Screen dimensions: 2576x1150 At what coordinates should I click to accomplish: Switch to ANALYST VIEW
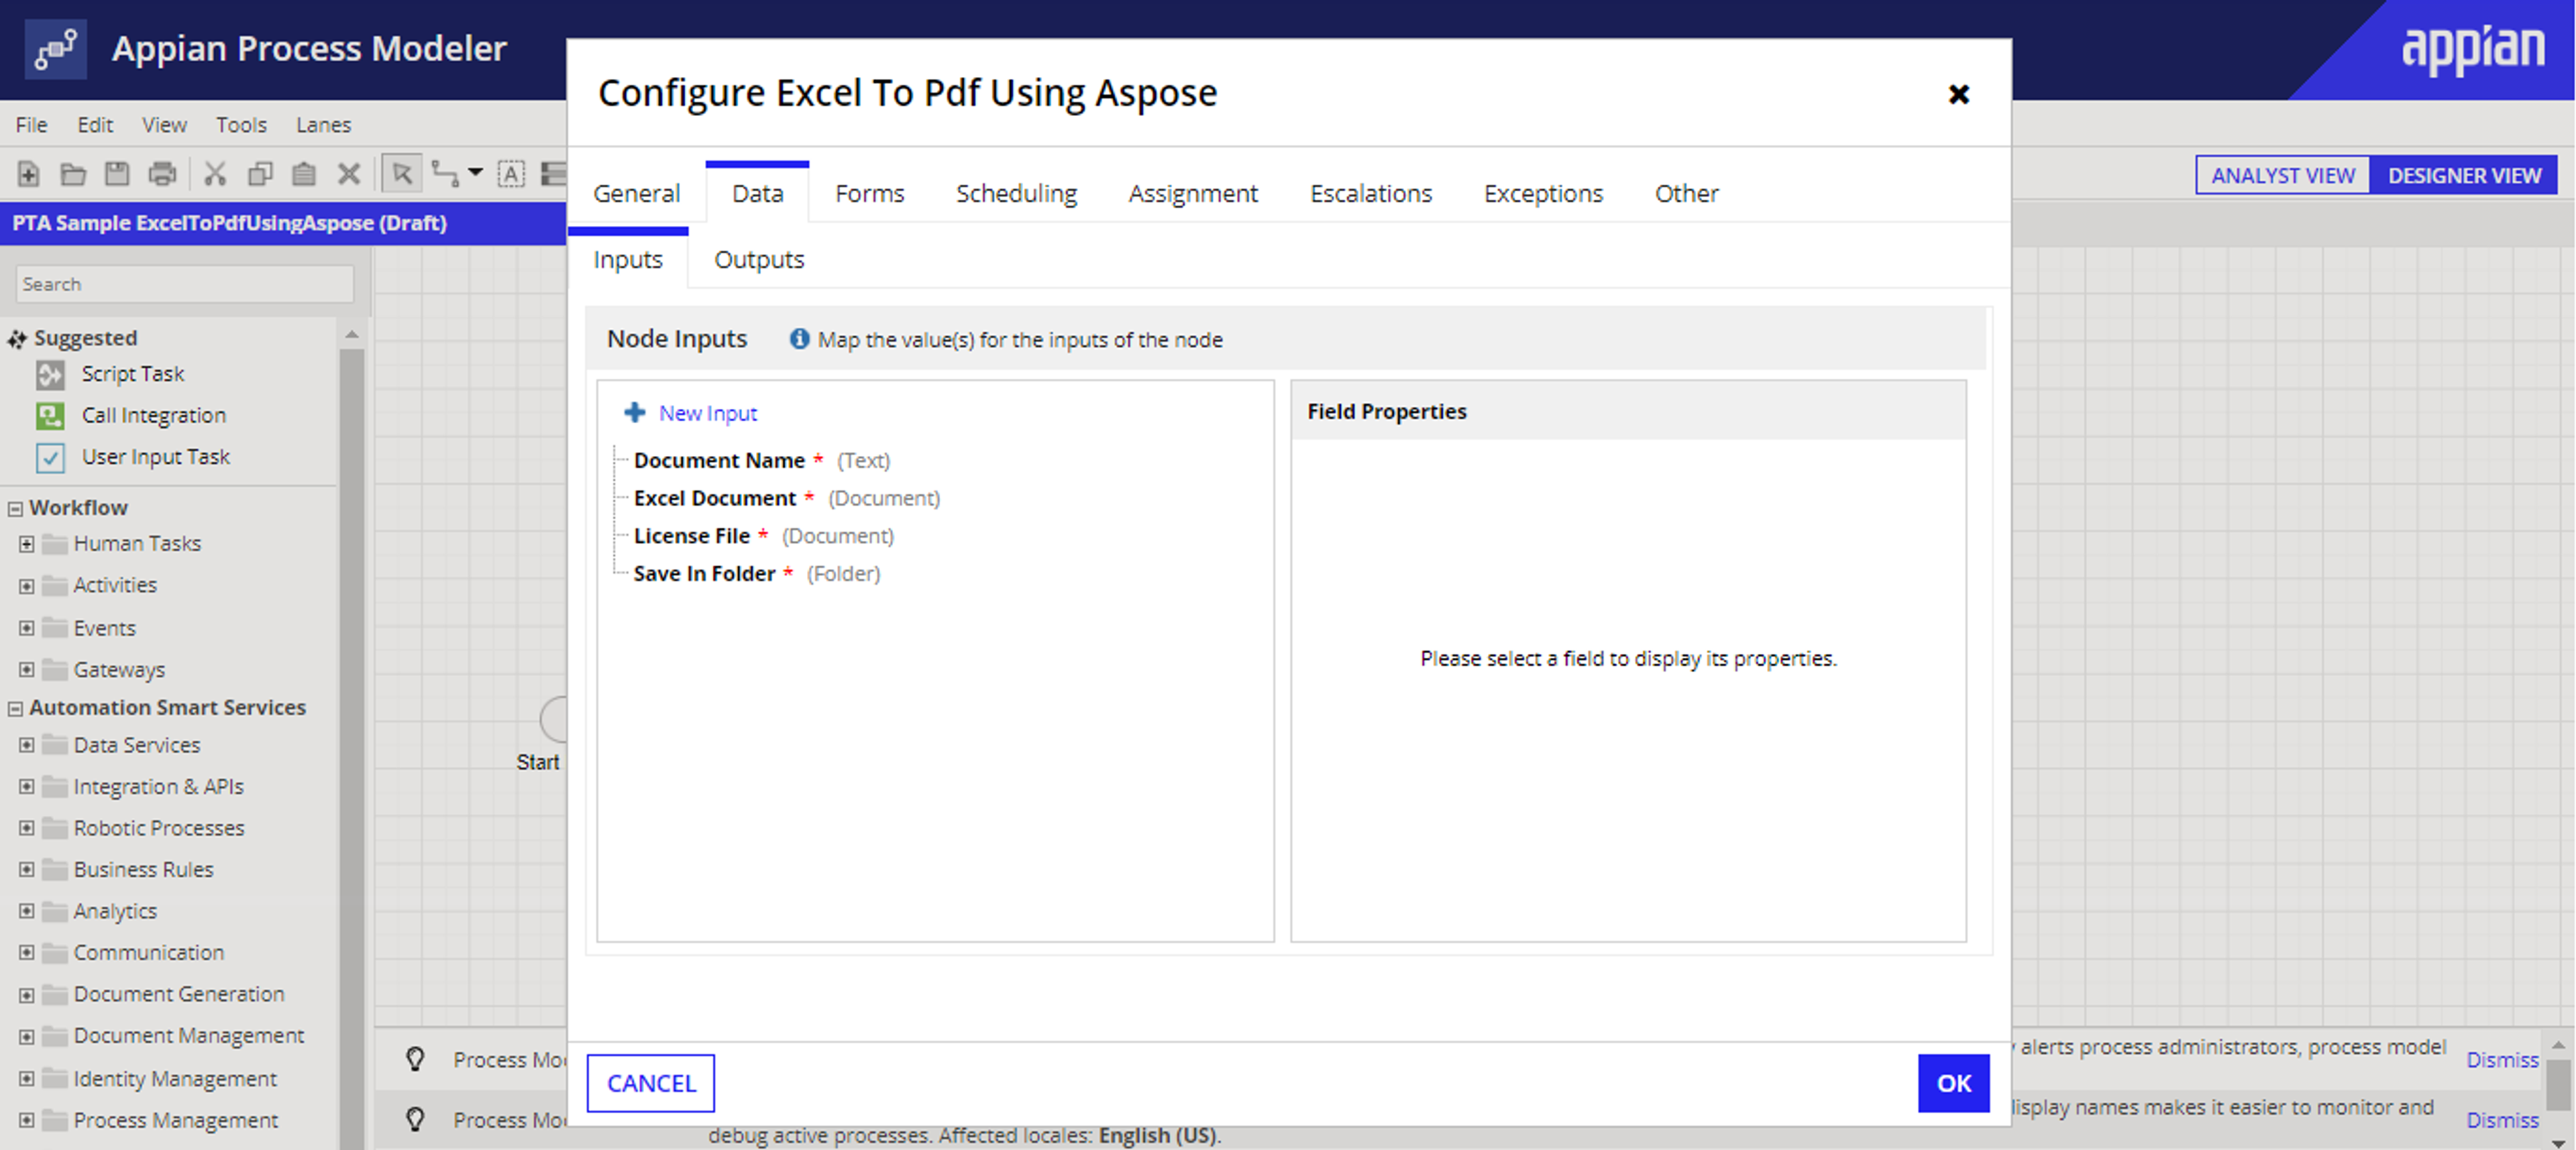pyautogui.click(x=2282, y=175)
